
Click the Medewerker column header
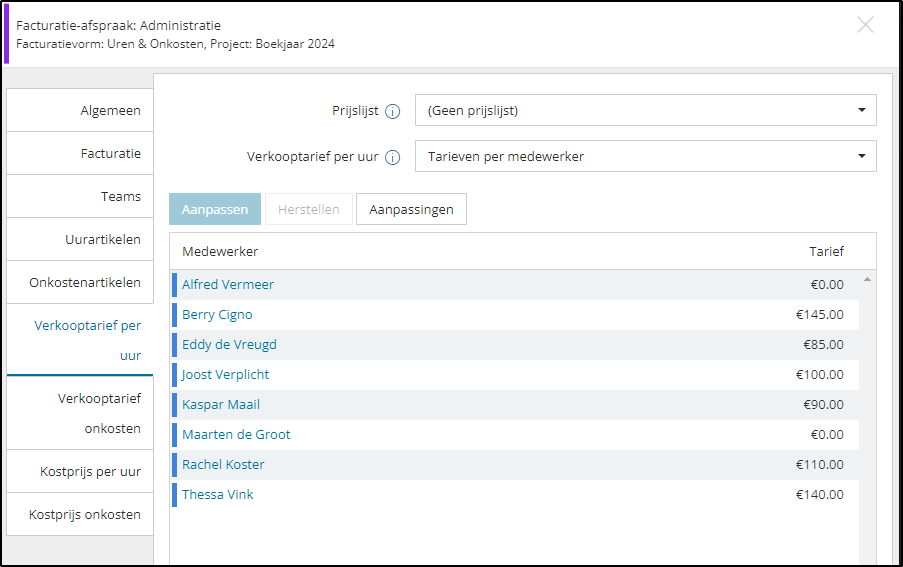(220, 252)
